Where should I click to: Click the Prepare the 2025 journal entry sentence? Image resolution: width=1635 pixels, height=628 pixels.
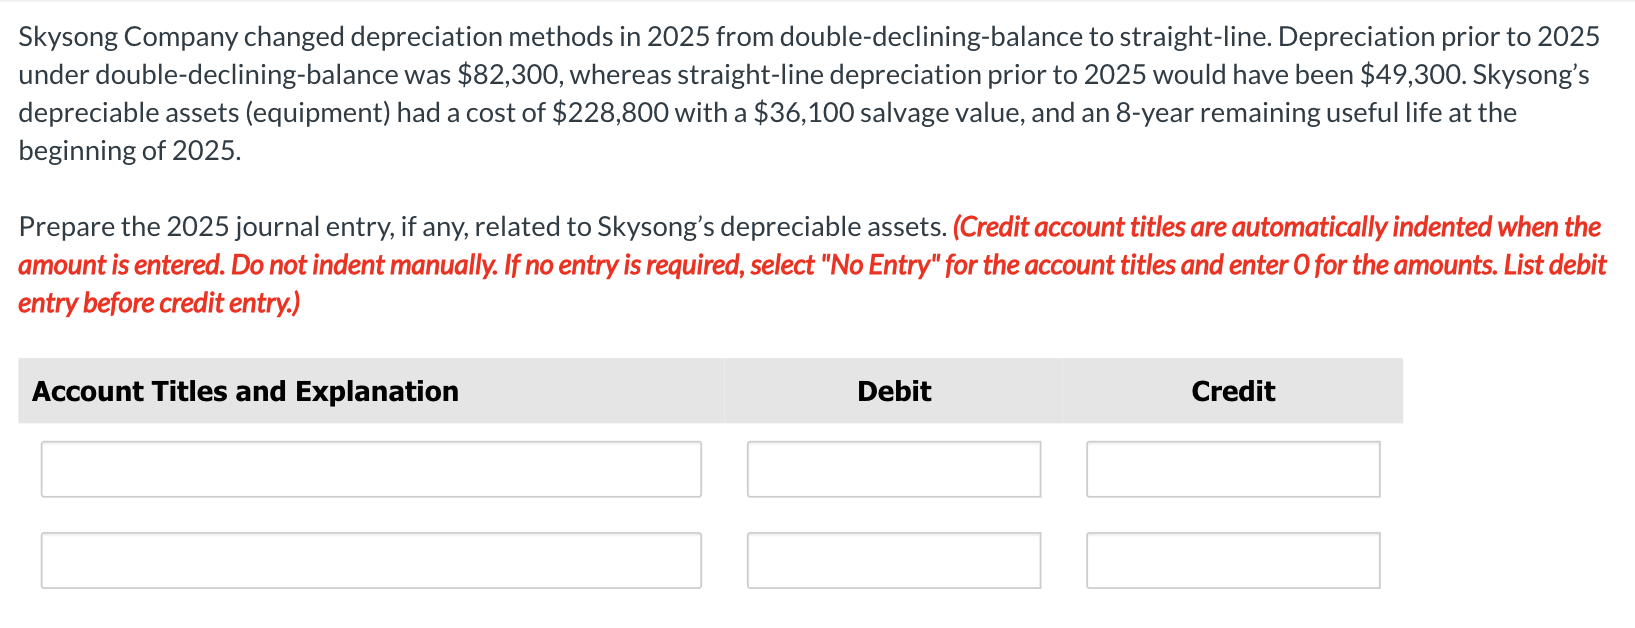480,226
